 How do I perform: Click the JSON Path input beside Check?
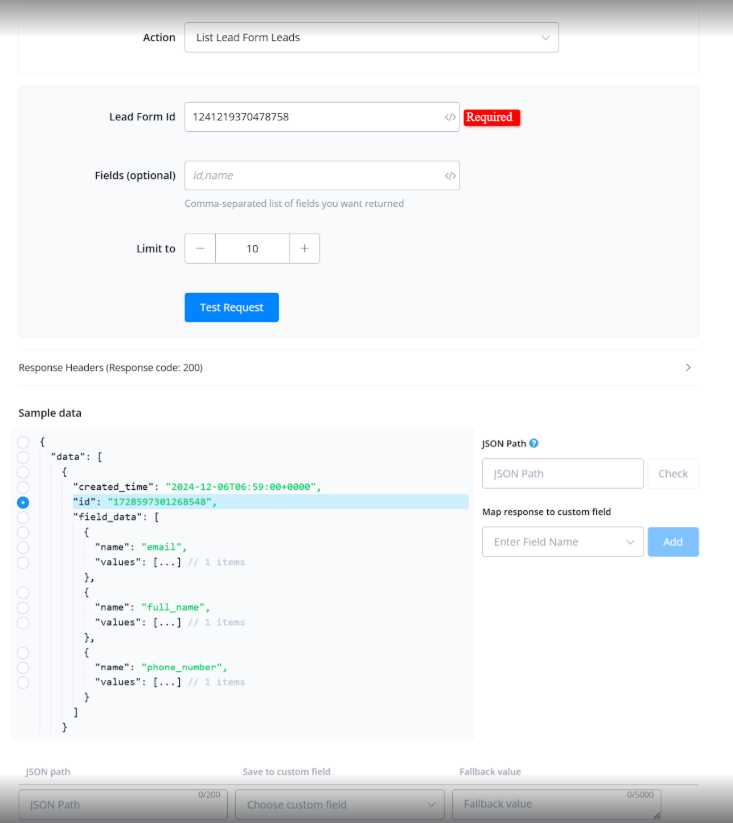[562, 474]
